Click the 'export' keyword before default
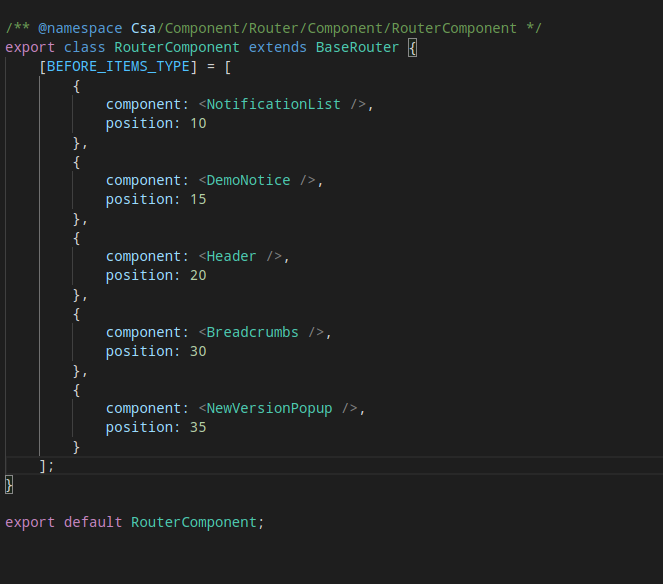Viewport: 663px width, 584px height. [30, 522]
